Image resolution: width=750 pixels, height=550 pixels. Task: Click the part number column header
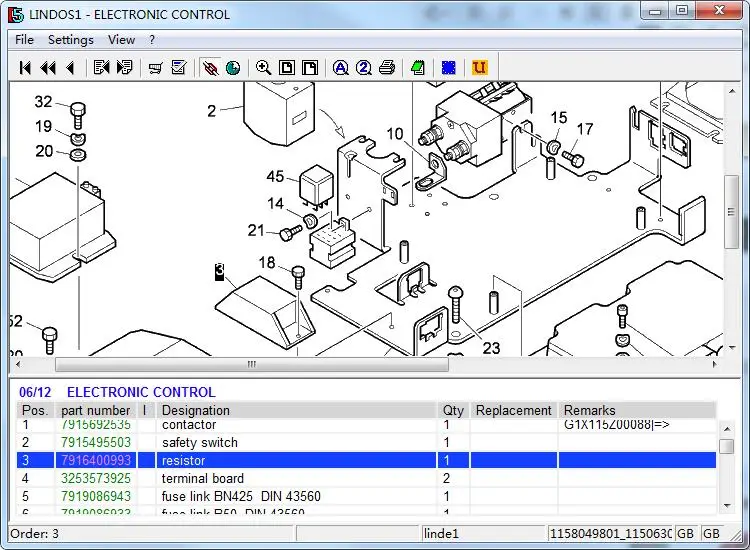(x=96, y=410)
